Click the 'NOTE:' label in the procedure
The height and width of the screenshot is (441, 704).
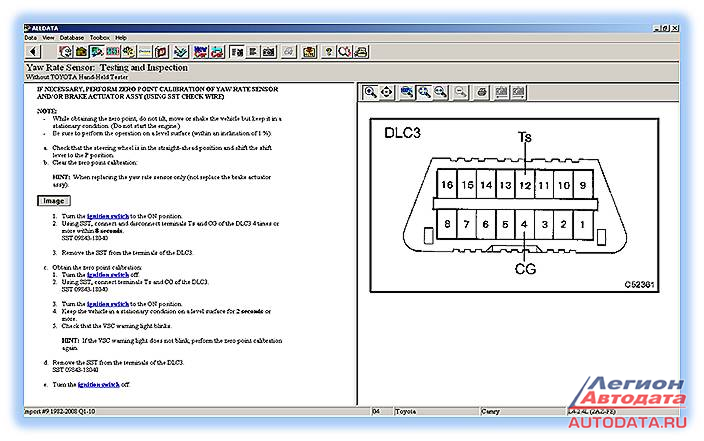pyautogui.click(x=47, y=111)
